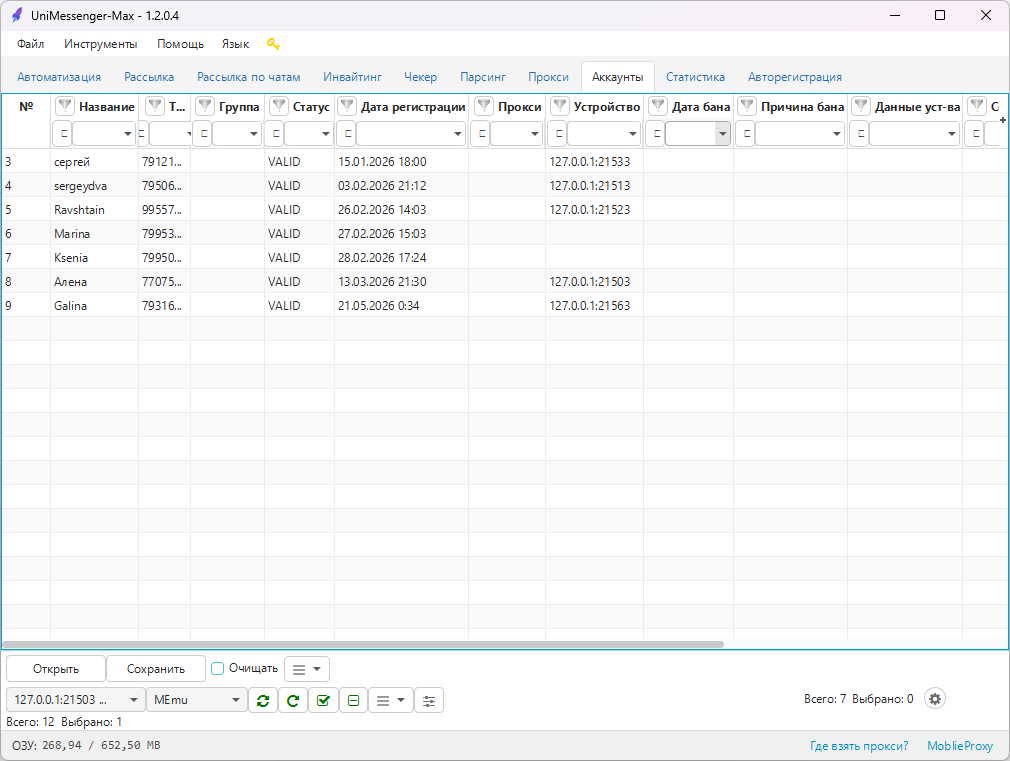Viewport: 1010px width, 761px height.
Task: Click the green select-all checkmark icon
Action: coord(323,700)
